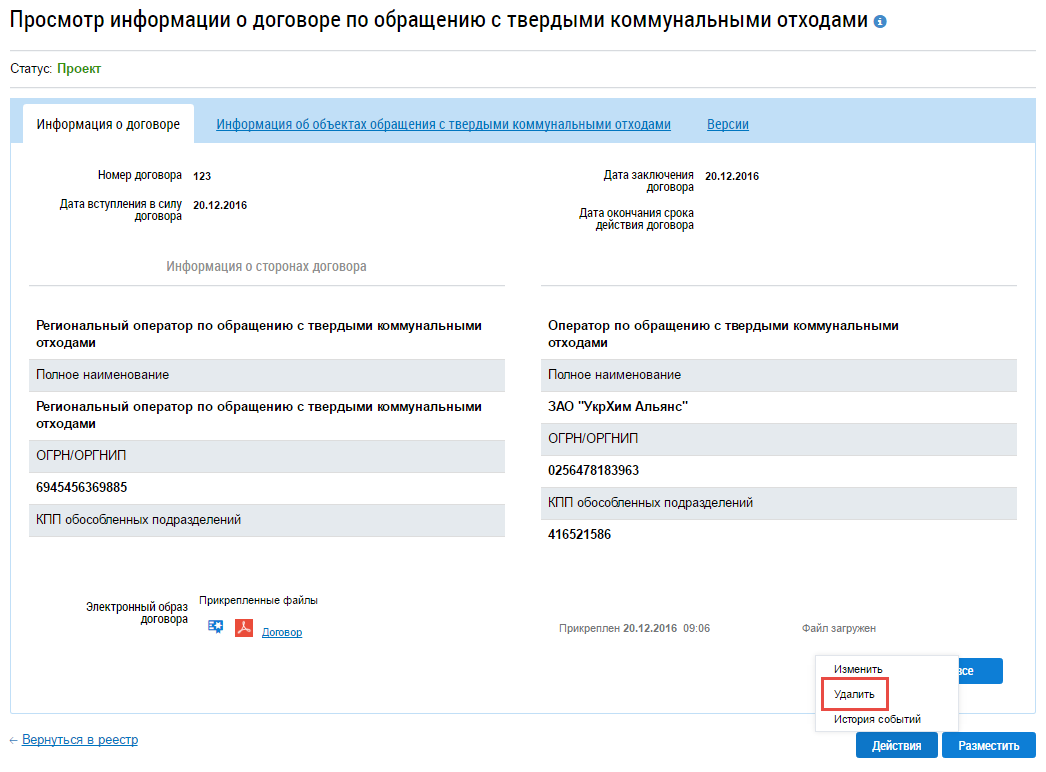Image resolution: width=1046 pixels, height=772 pixels.
Task: Click the red PDF file icon
Action: (x=244, y=628)
